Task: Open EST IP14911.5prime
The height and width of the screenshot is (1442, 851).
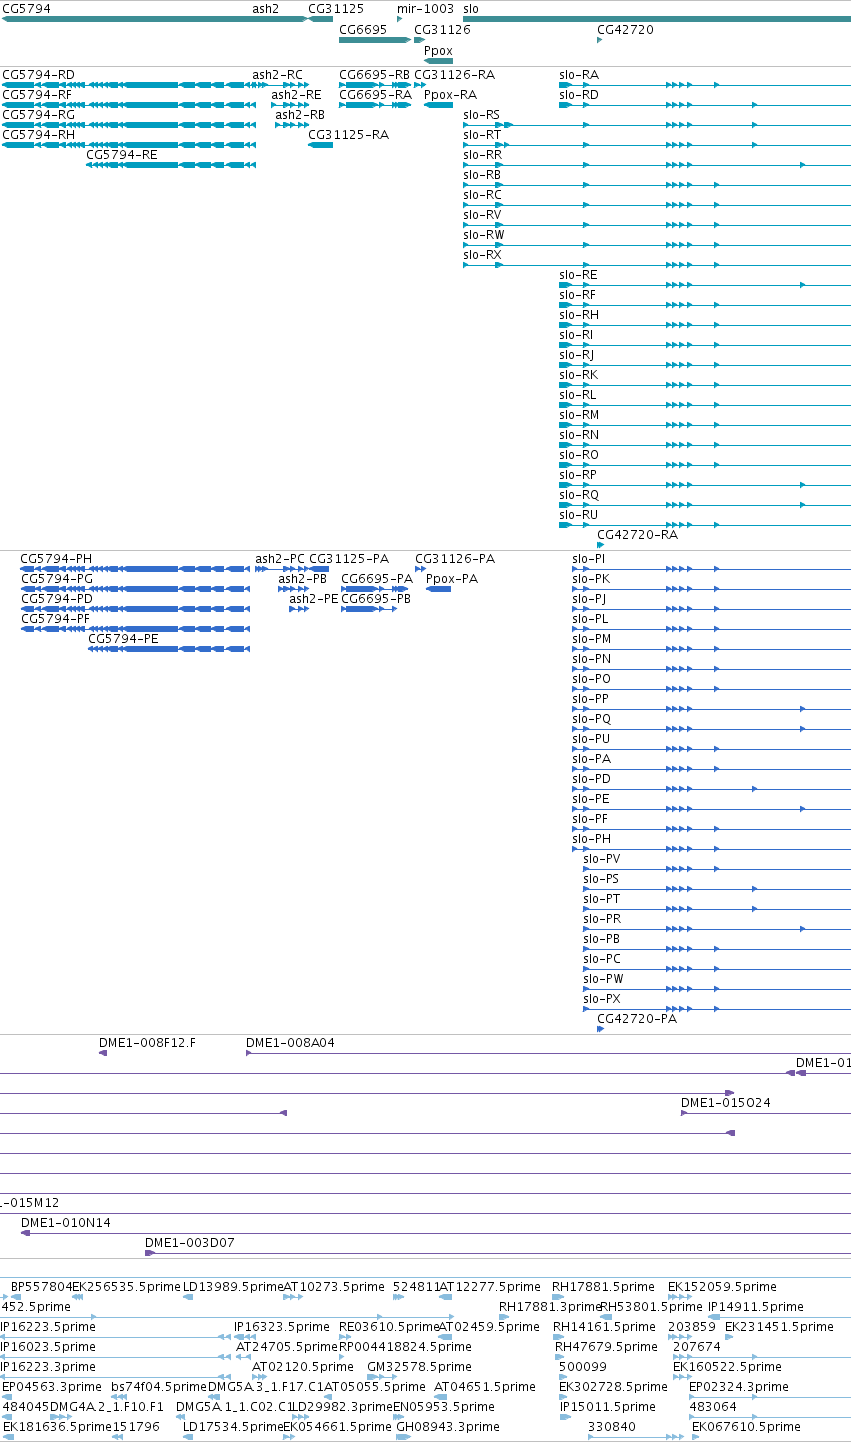Action: [x=755, y=1307]
